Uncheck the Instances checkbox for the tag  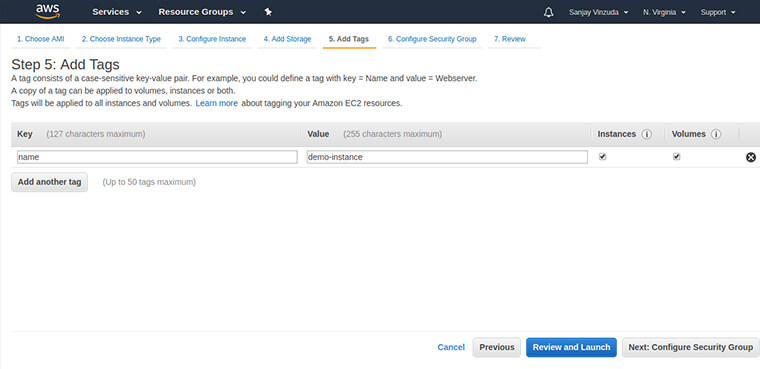(x=602, y=157)
